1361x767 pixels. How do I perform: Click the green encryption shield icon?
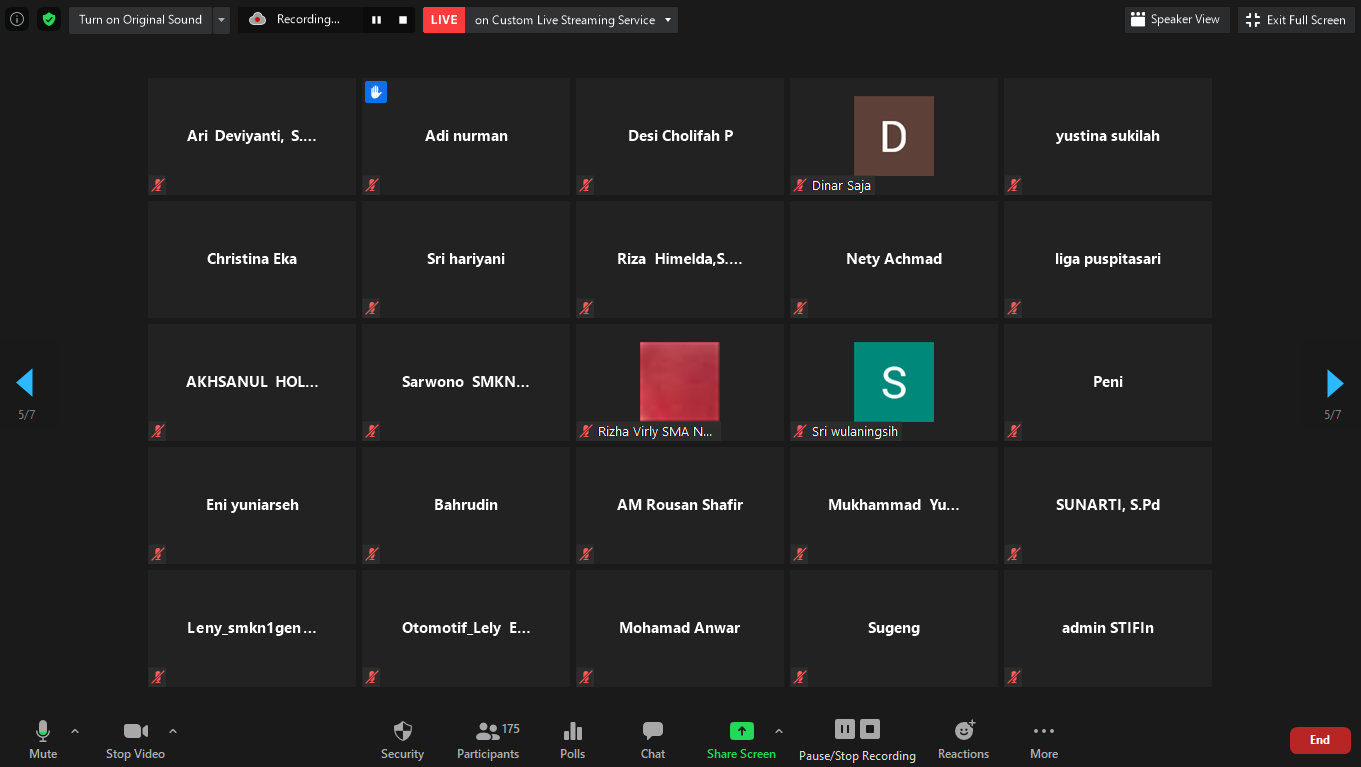49,19
